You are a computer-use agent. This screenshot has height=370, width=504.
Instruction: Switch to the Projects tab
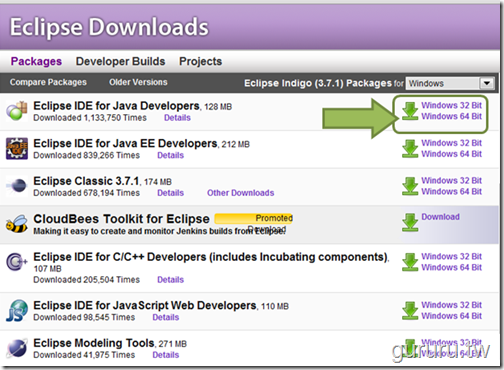(200, 61)
